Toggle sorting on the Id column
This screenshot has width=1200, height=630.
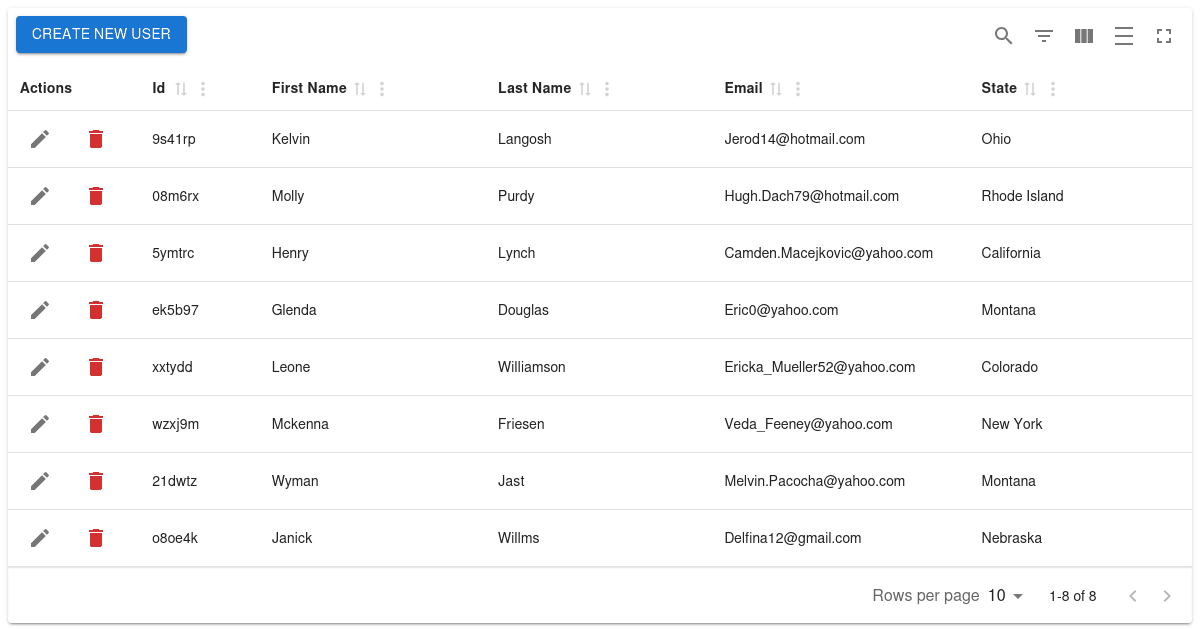[x=181, y=88]
